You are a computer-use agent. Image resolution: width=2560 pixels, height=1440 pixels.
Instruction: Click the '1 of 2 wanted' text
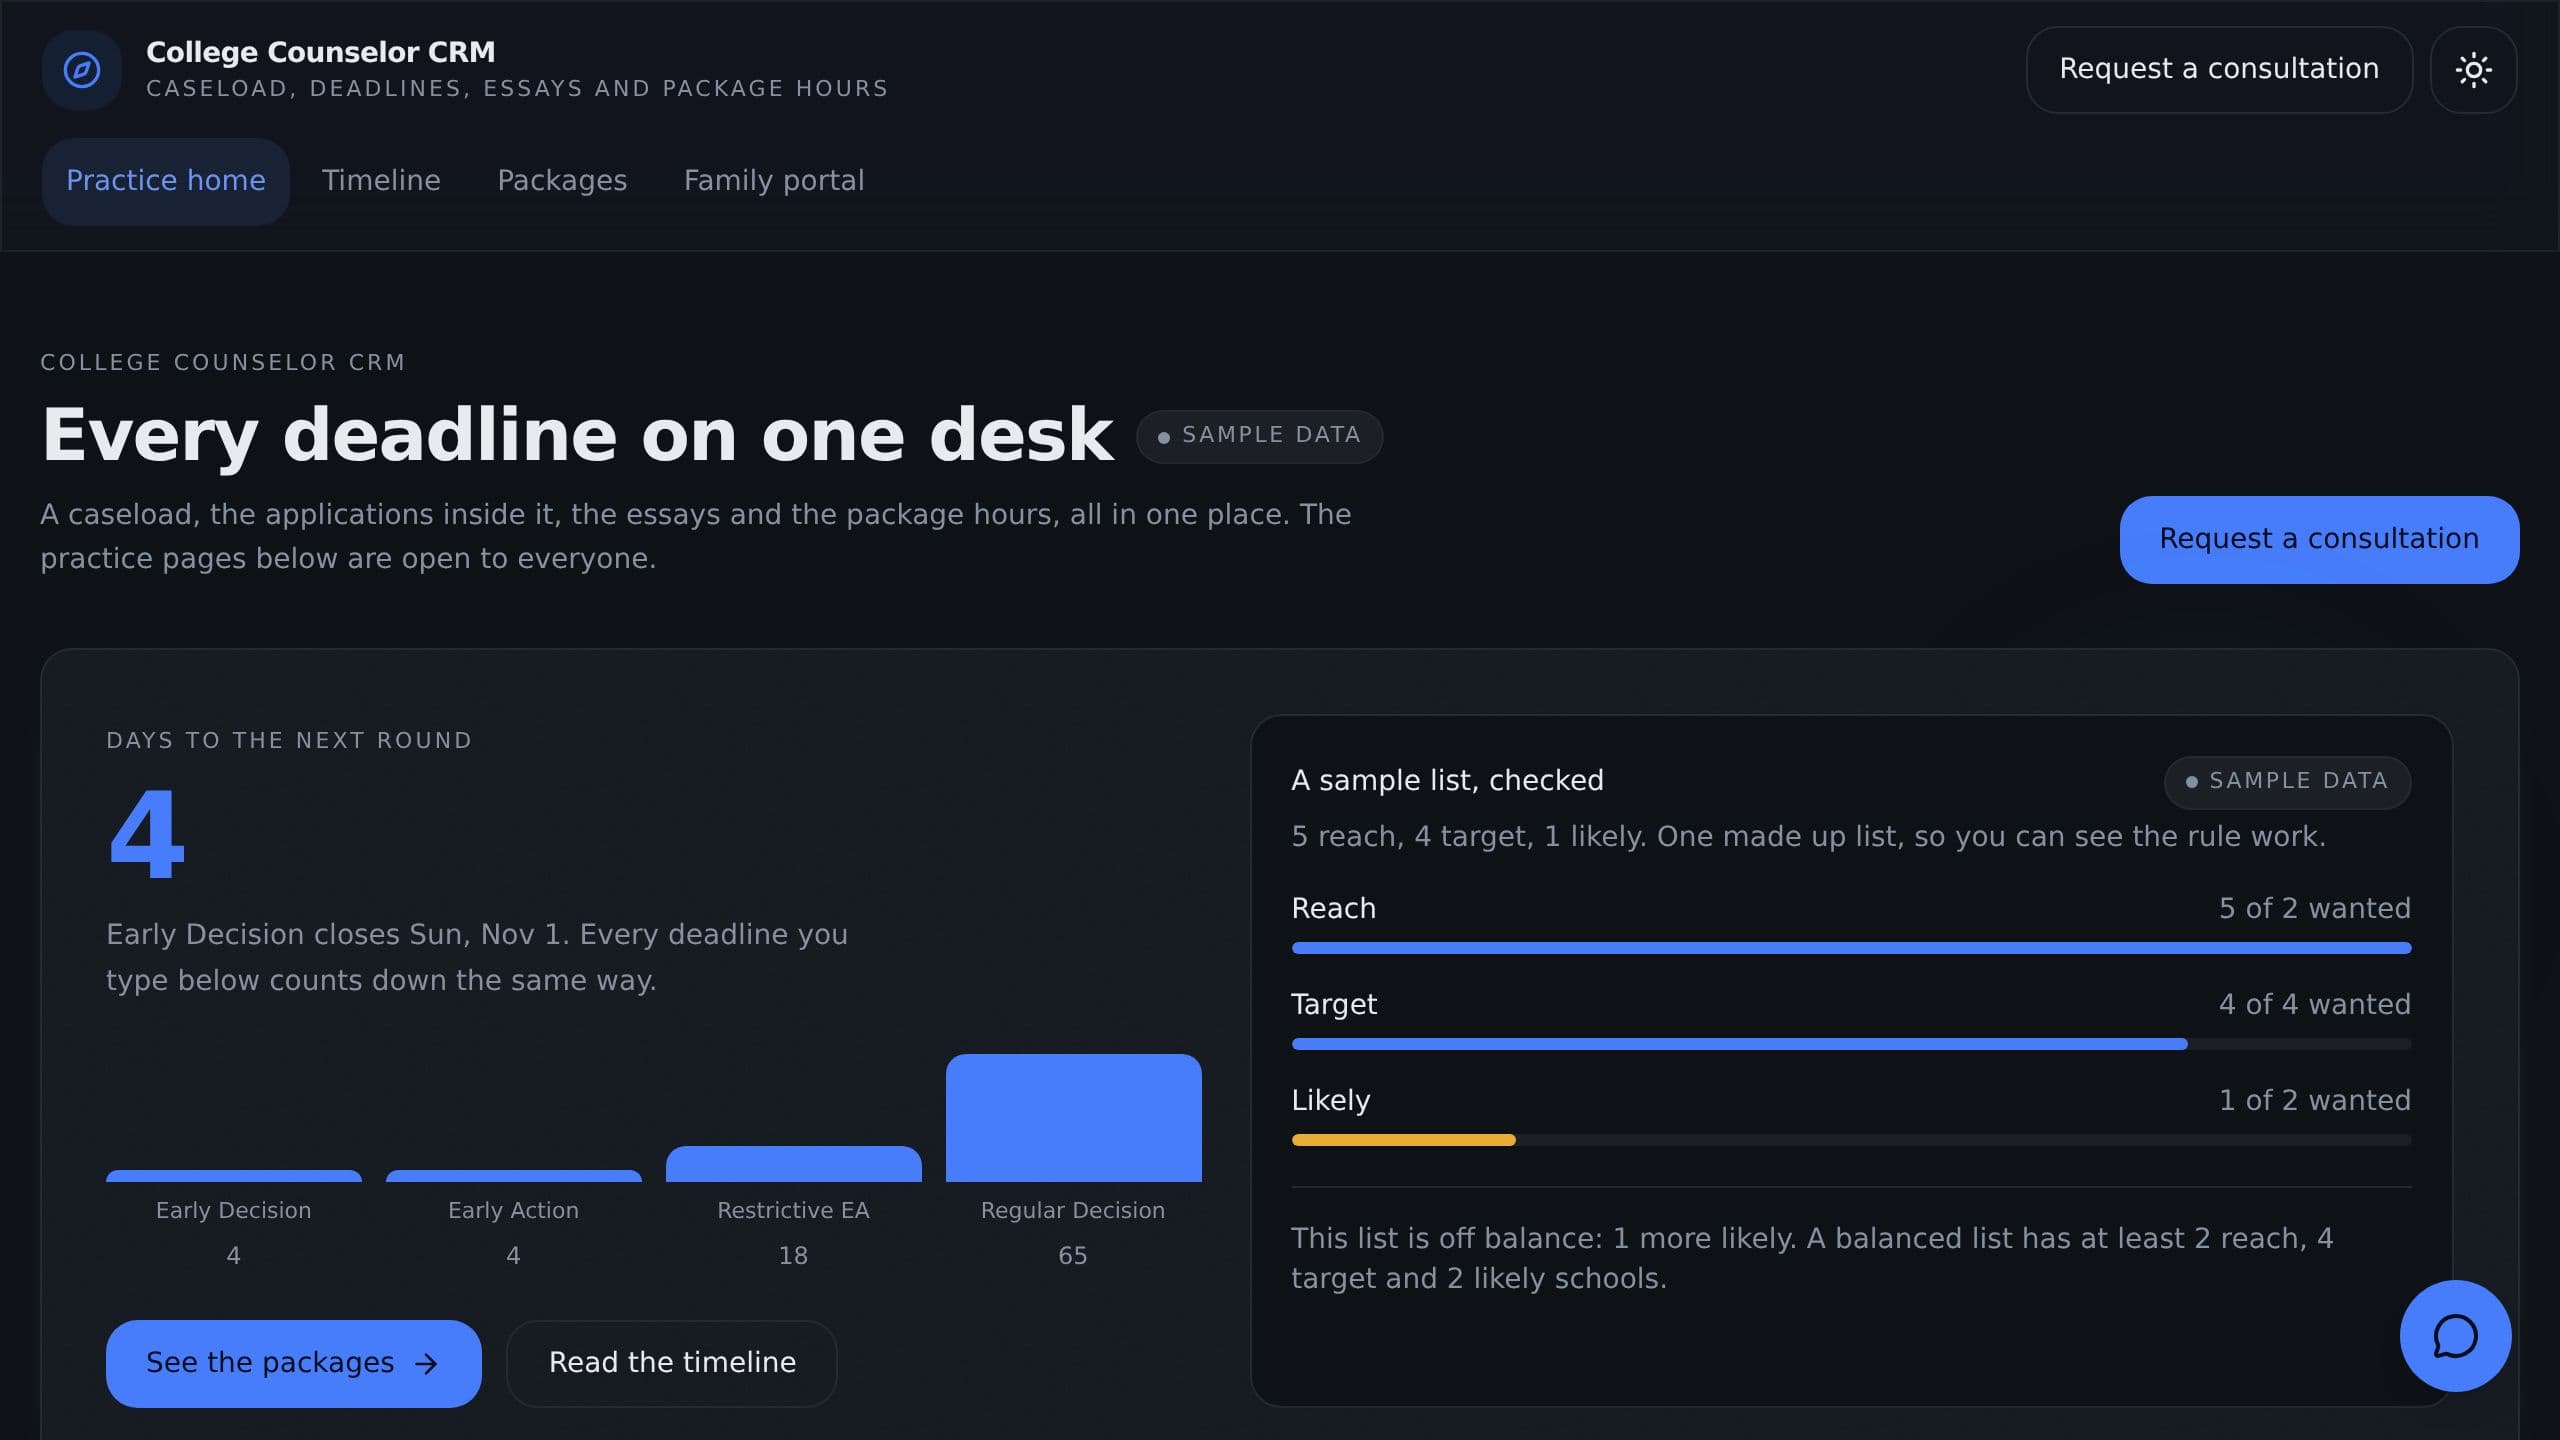(x=2315, y=1100)
